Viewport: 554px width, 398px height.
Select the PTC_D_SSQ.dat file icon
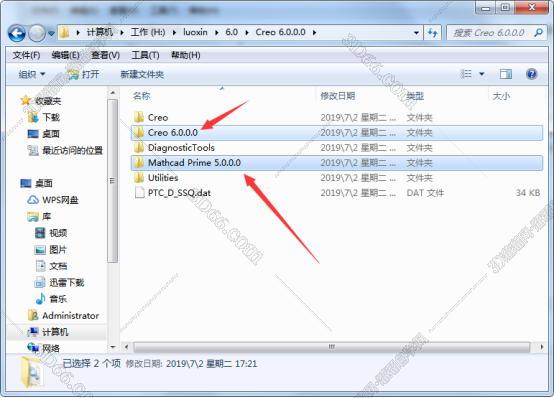tap(140, 193)
